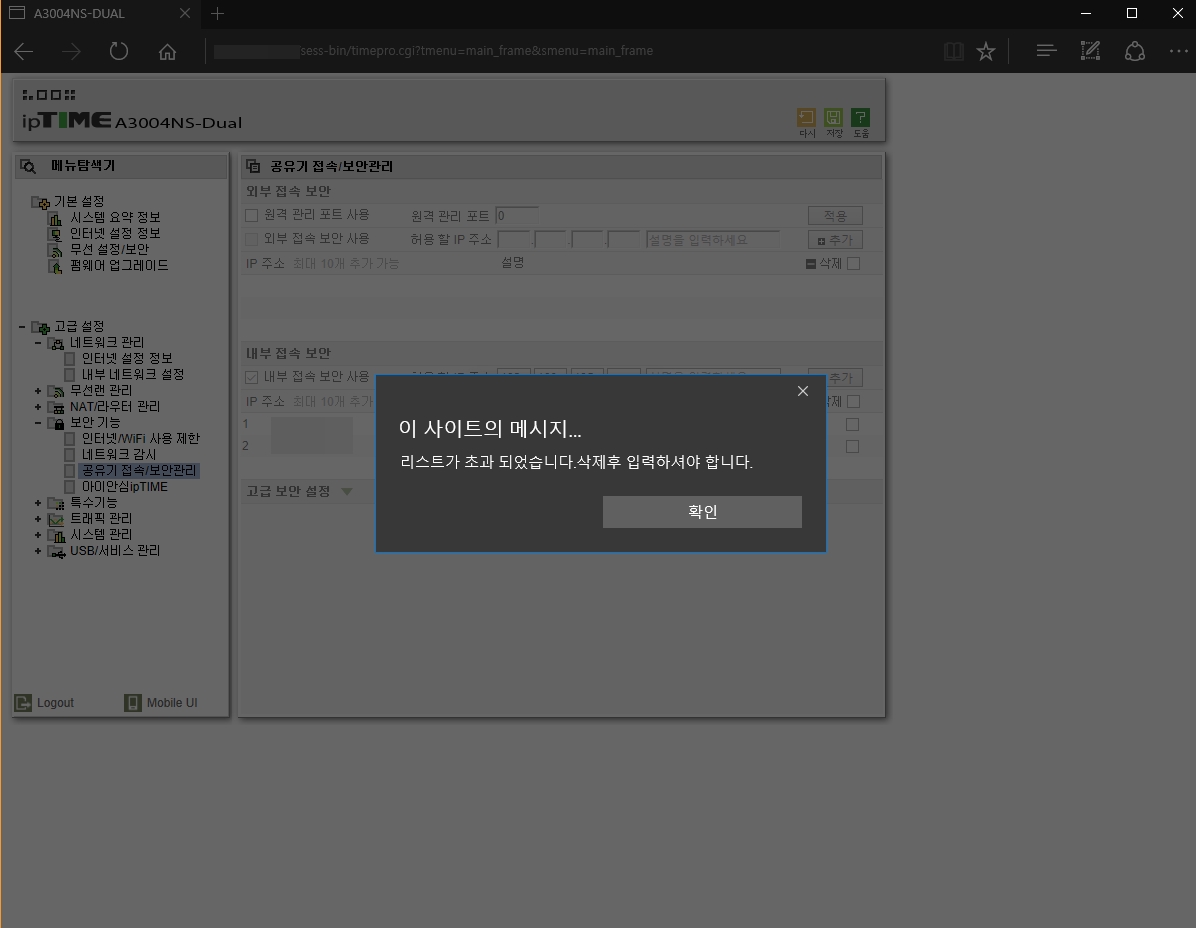This screenshot has height=928, width=1196.
Task: Toggle 원격 관리 포트 사용 checkbox
Action: coord(251,215)
